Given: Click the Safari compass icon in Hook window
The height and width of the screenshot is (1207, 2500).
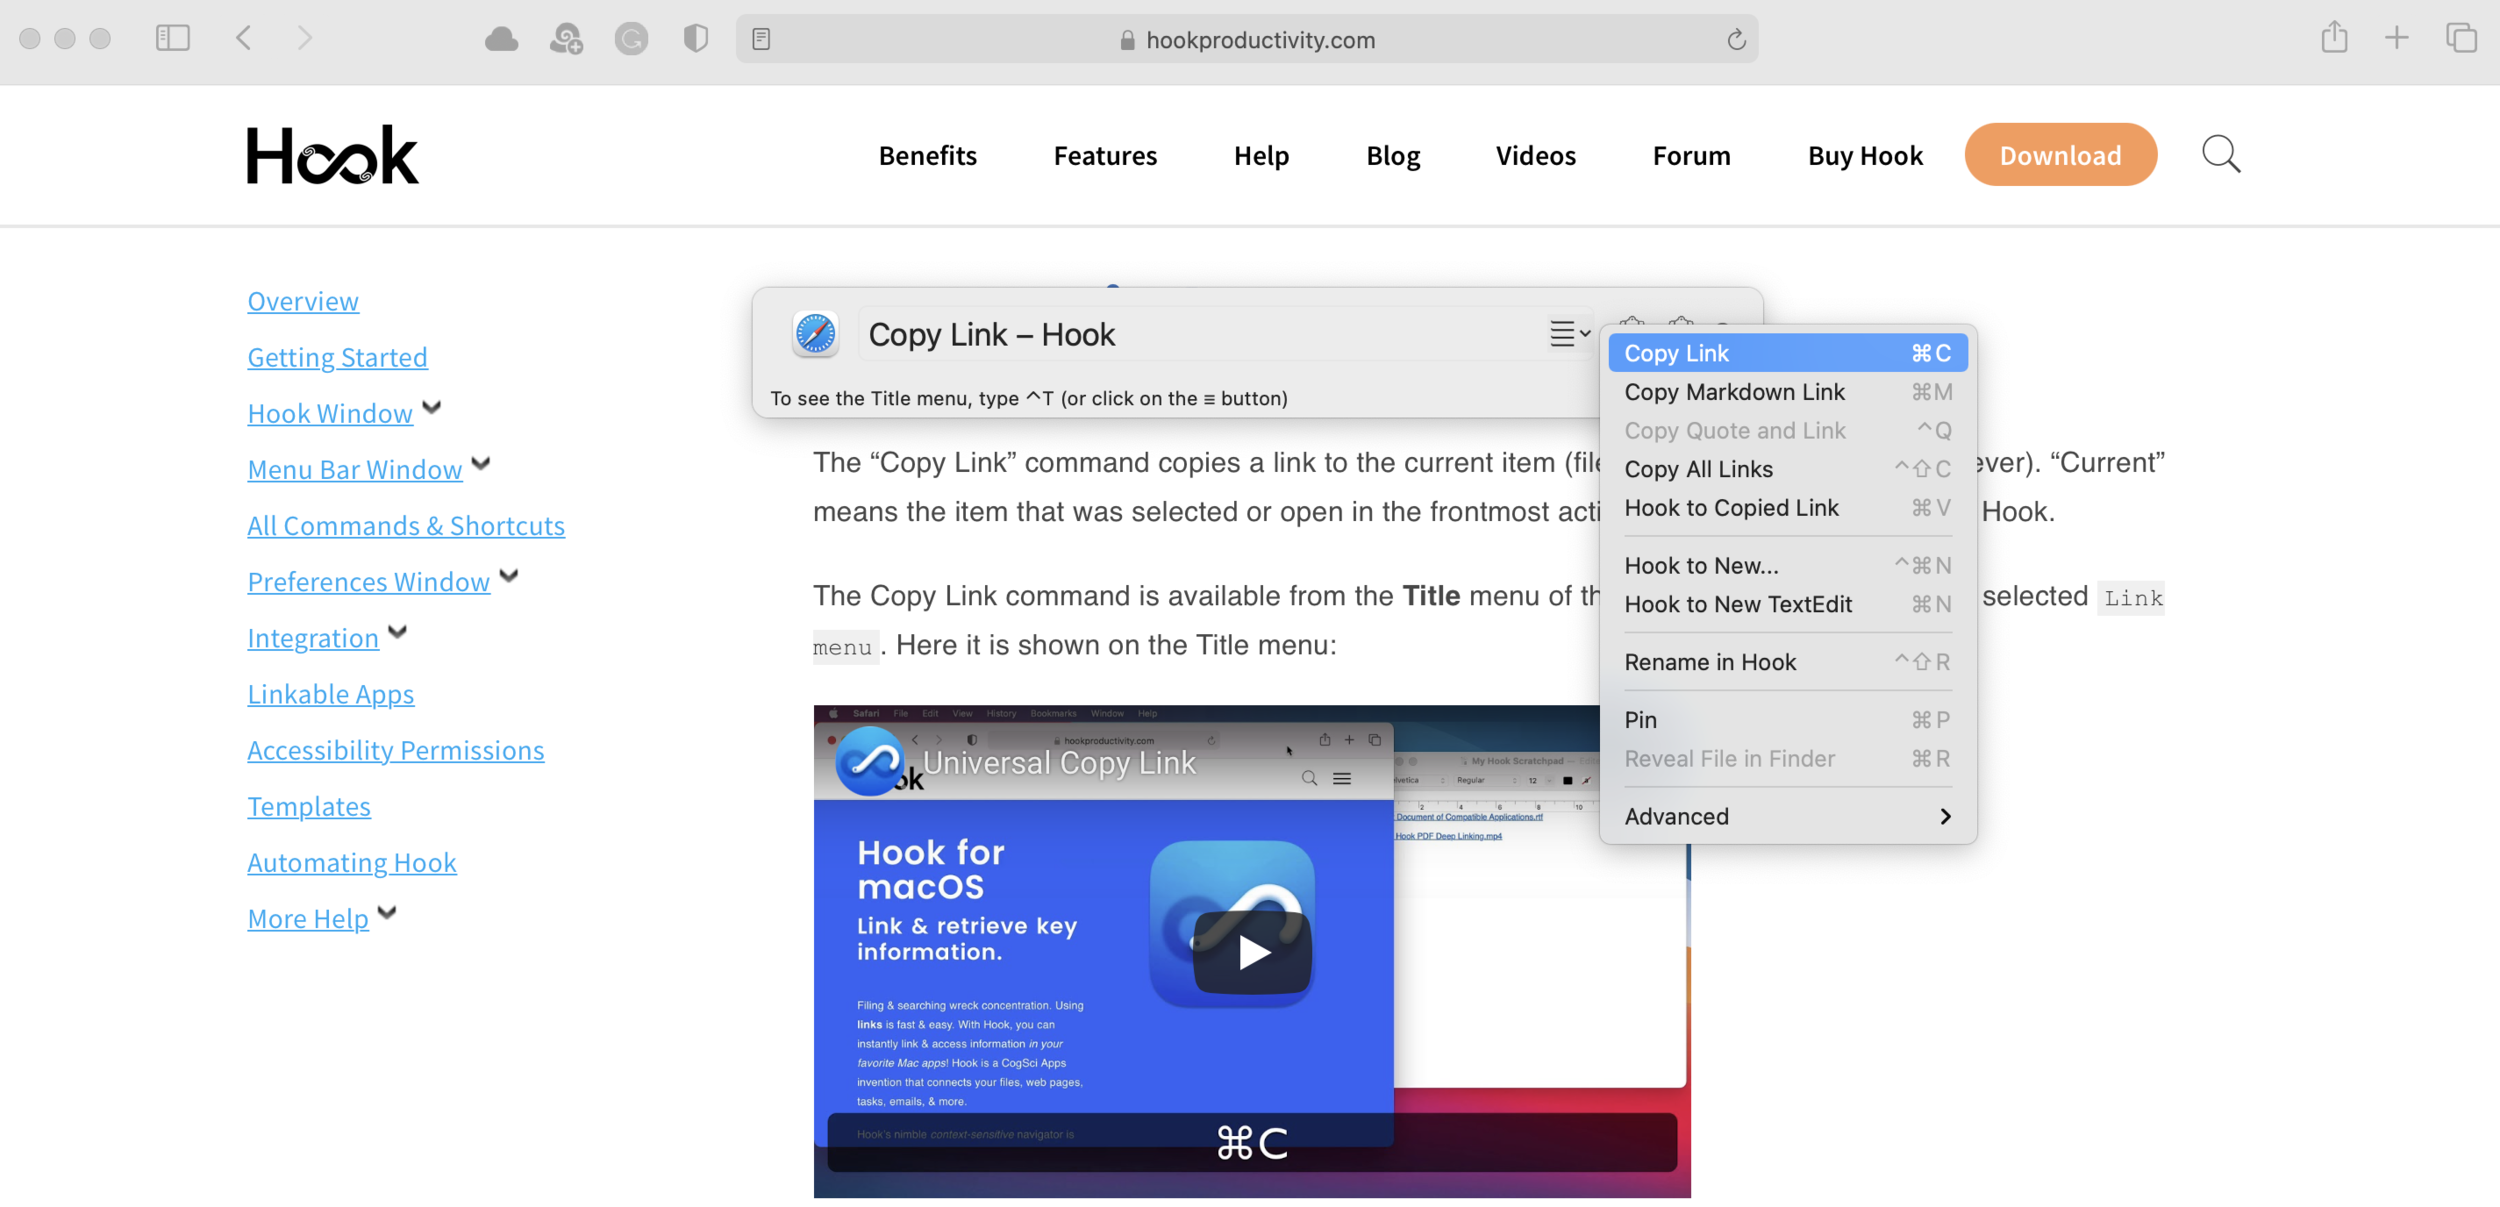Looking at the screenshot, I should [815, 334].
